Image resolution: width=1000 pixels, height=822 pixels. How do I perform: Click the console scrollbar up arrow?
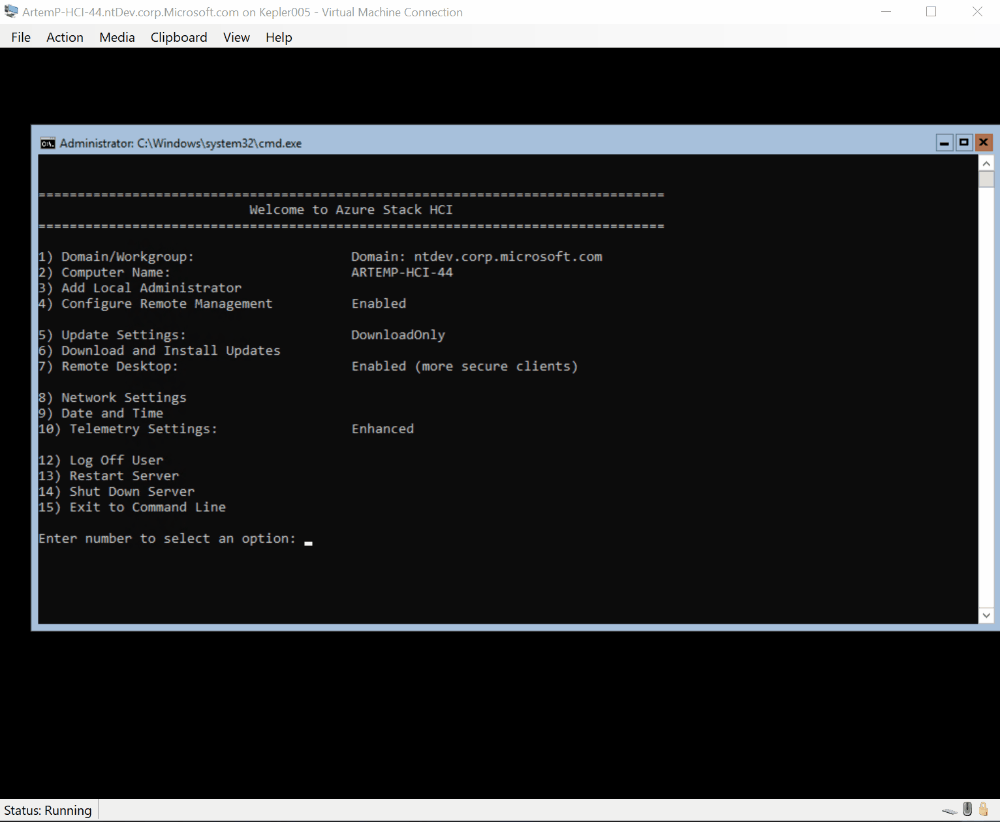pyautogui.click(x=986, y=163)
